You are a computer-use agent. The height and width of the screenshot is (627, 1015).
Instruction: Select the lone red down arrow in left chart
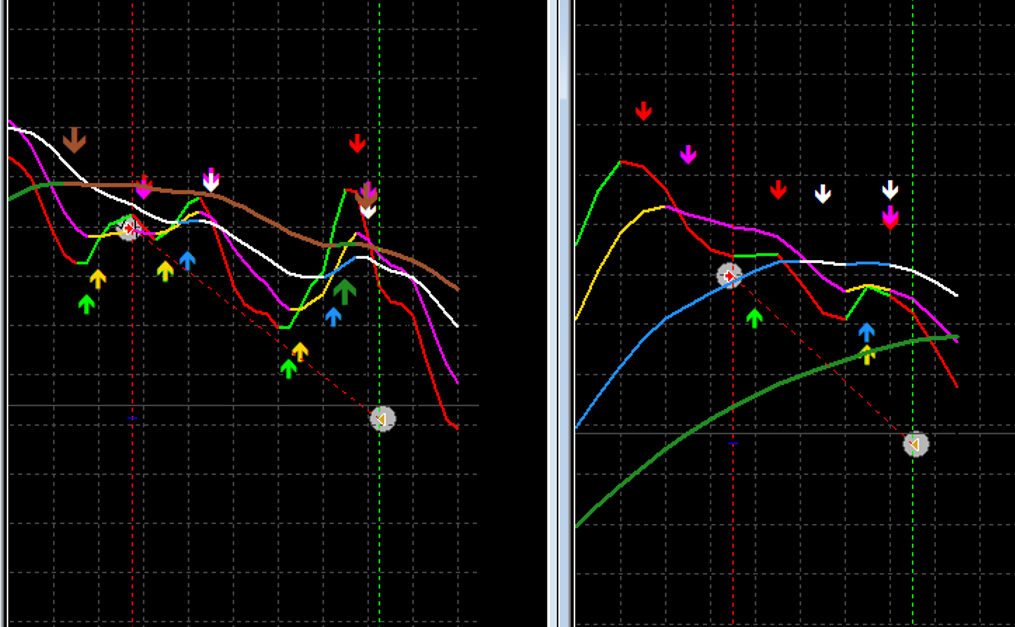point(357,143)
